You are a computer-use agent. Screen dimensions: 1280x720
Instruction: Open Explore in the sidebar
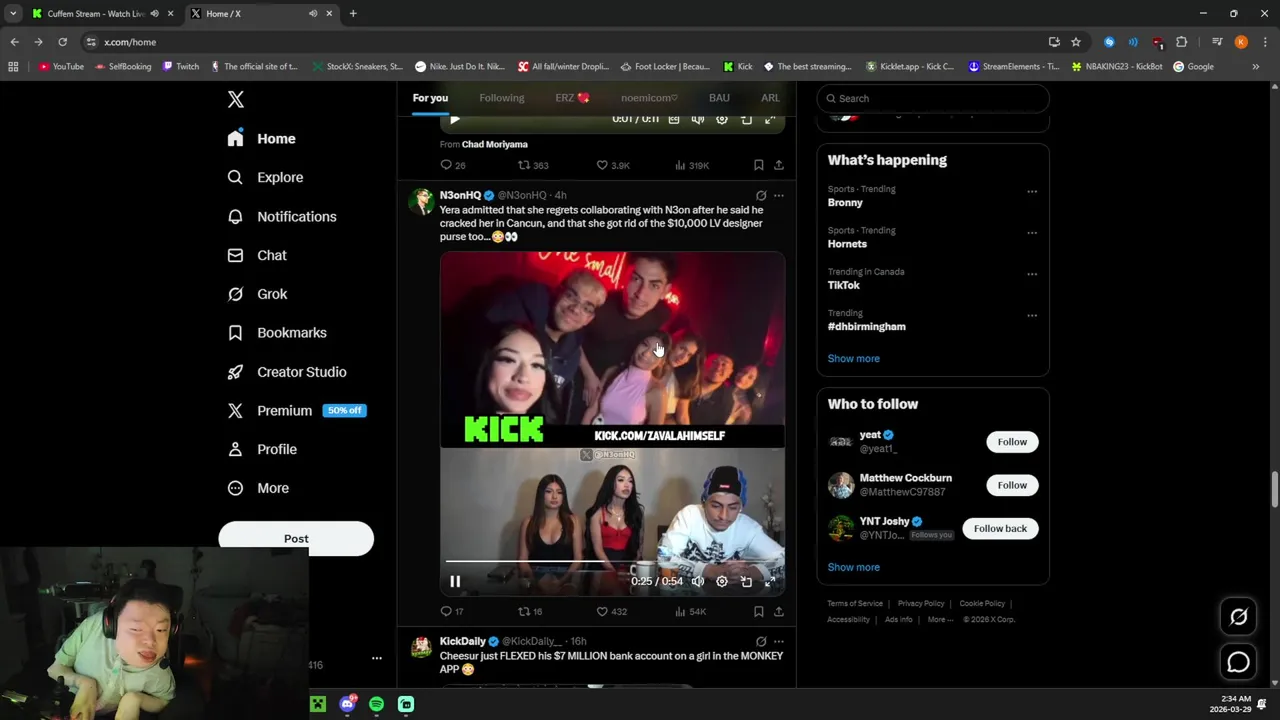pos(266,177)
